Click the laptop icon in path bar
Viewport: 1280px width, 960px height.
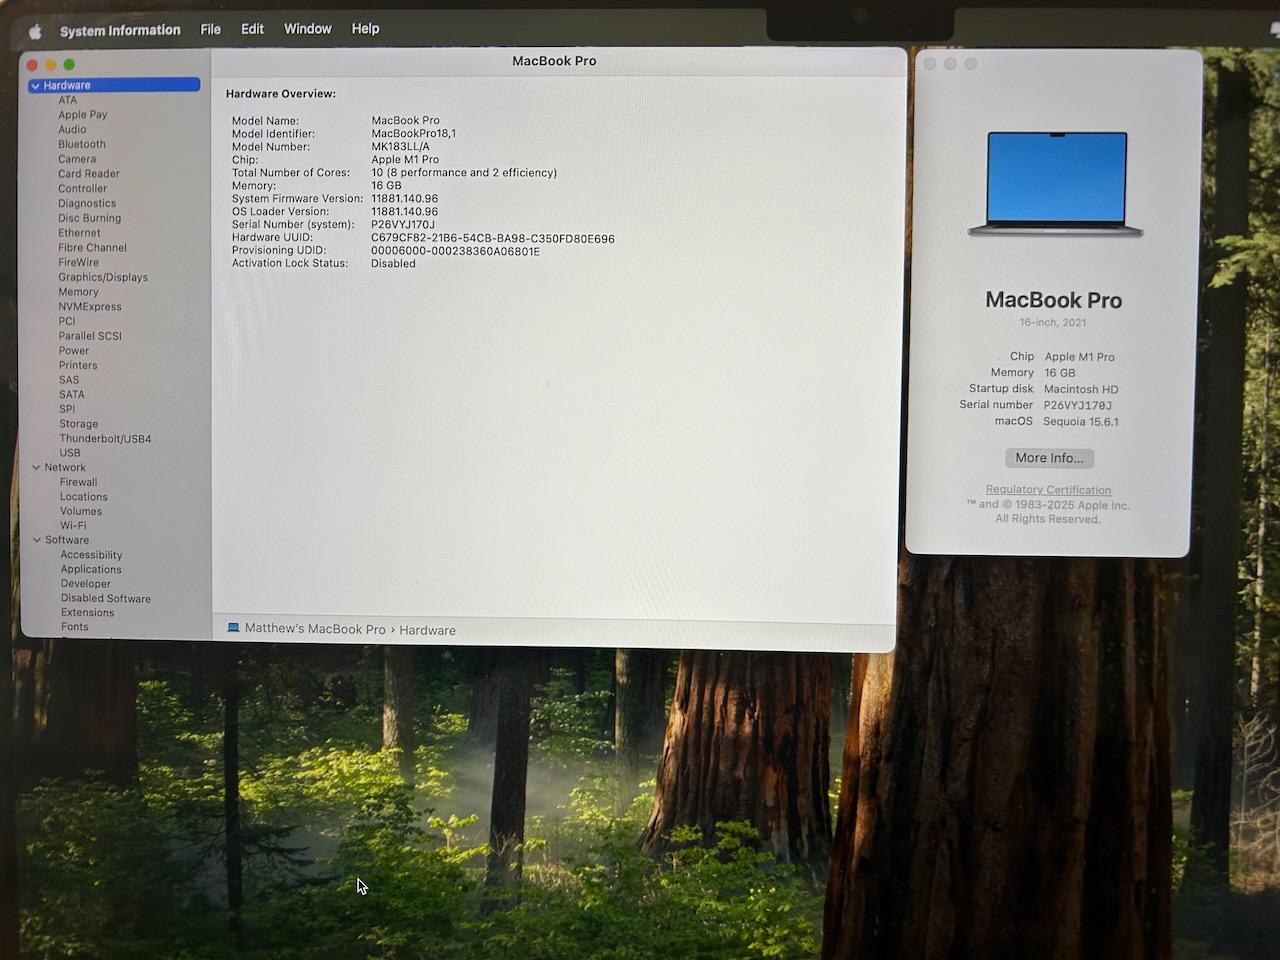(233, 628)
